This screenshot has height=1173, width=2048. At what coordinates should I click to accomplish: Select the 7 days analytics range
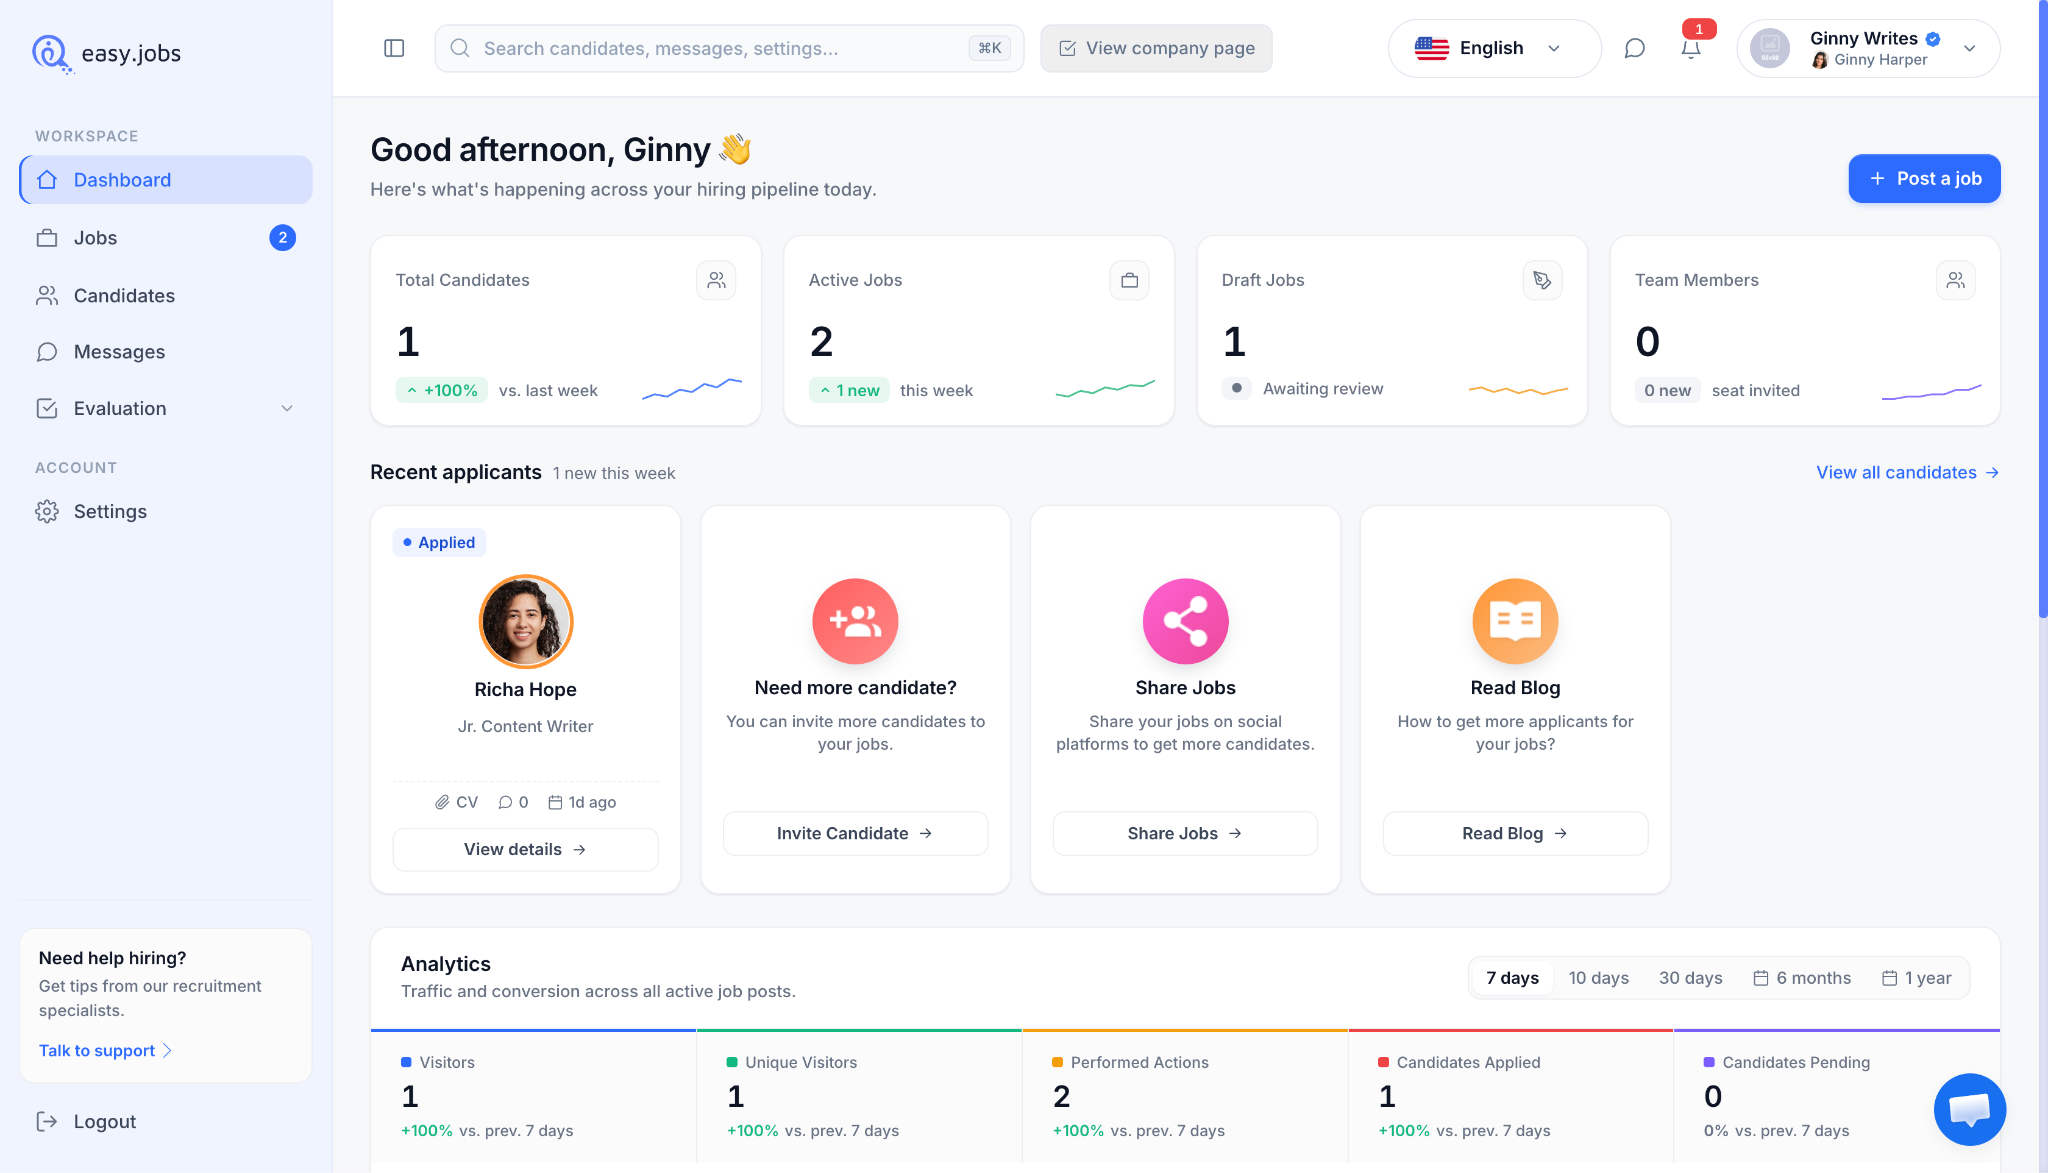pos(1512,978)
